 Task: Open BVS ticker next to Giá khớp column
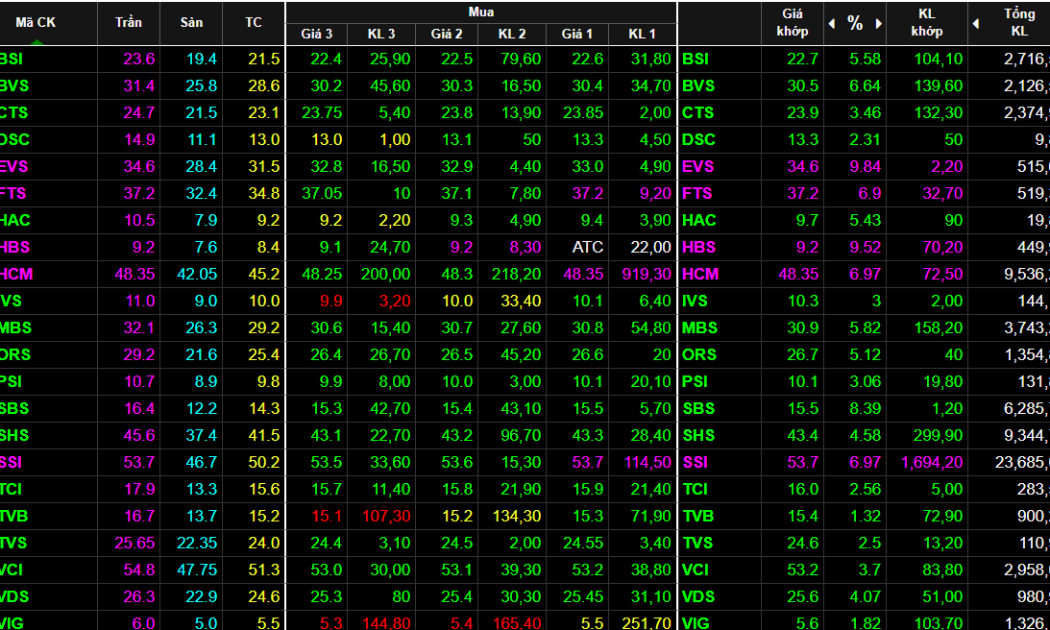[x=698, y=86]
